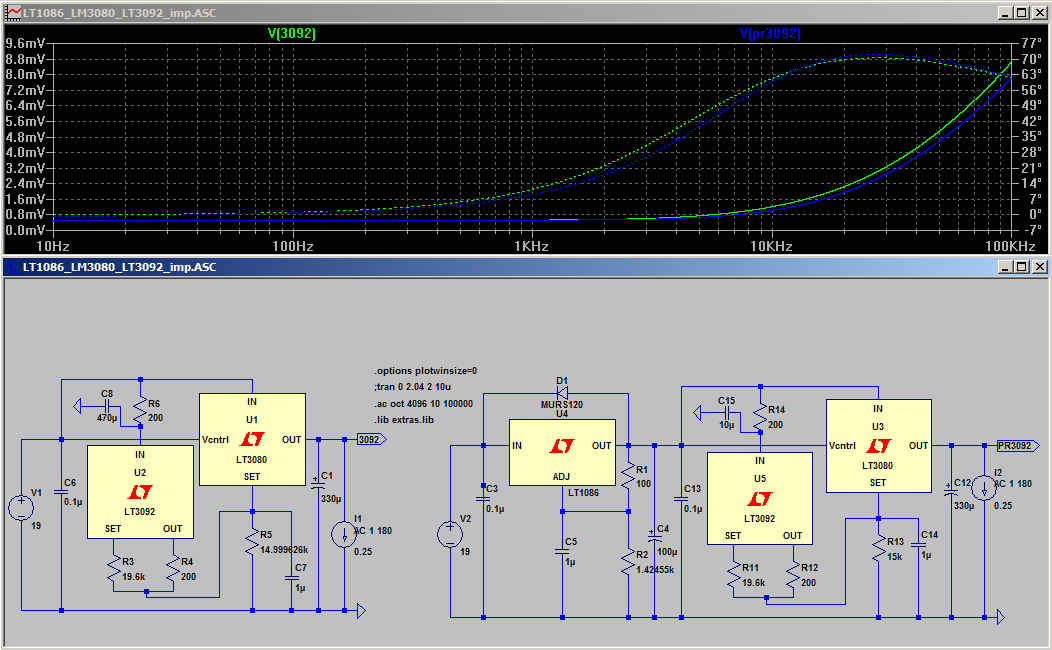Click the 9.6mV left axis label
Viewport: 1052px width, 650px height.
click(x=25, y=44)
